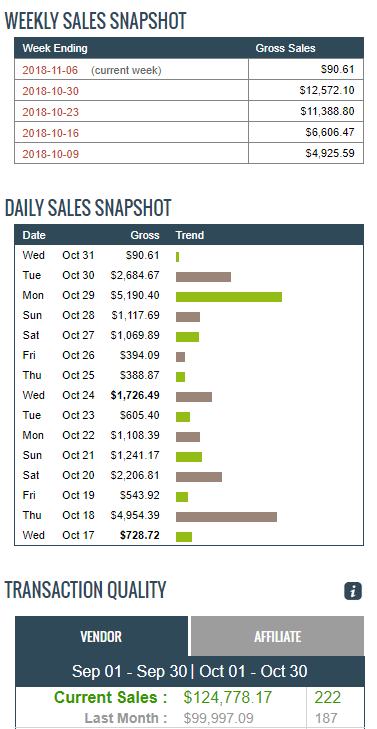Viewport: 377px width, 729px height.
Task: Click the Last Month amount $99,997.09
Action: point(218,718)
